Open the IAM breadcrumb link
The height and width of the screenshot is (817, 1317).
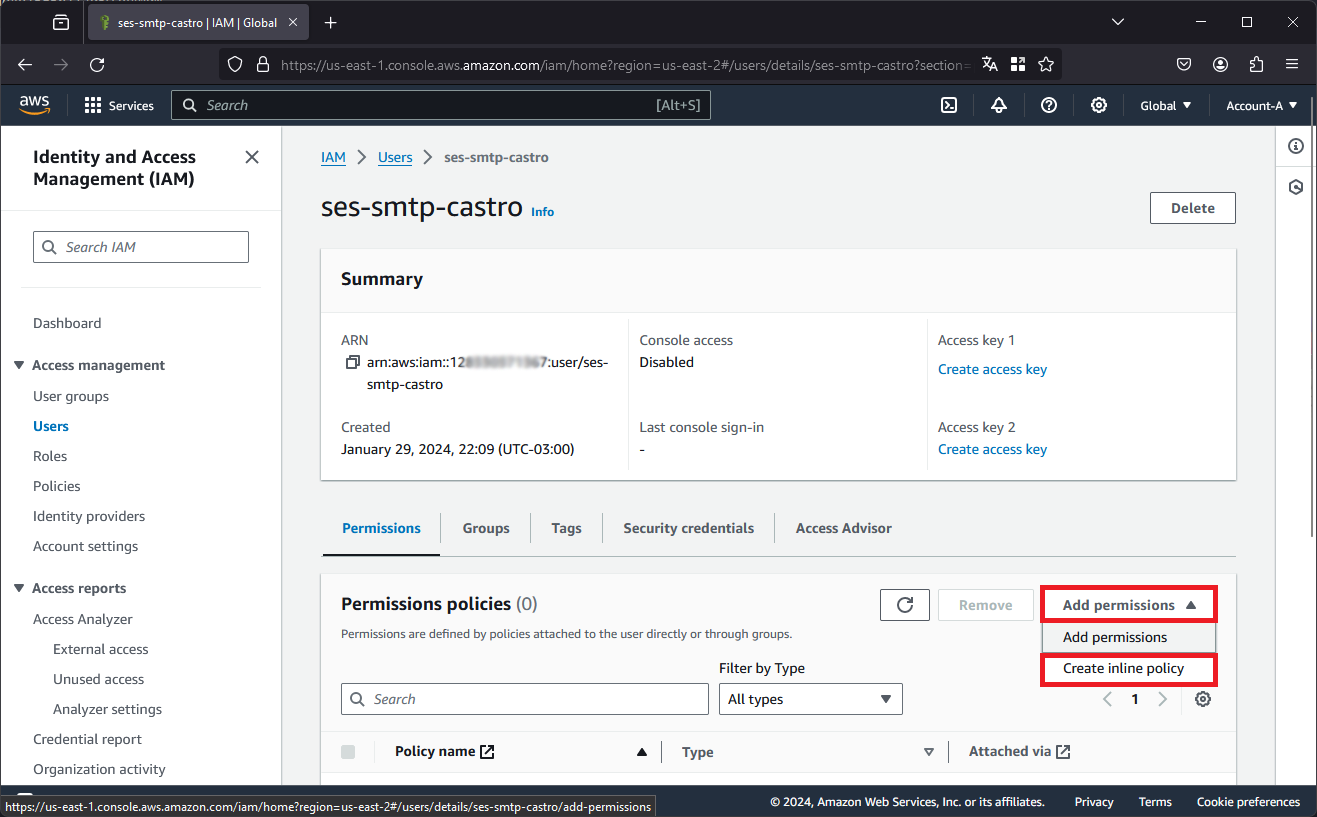pos(333,157)
